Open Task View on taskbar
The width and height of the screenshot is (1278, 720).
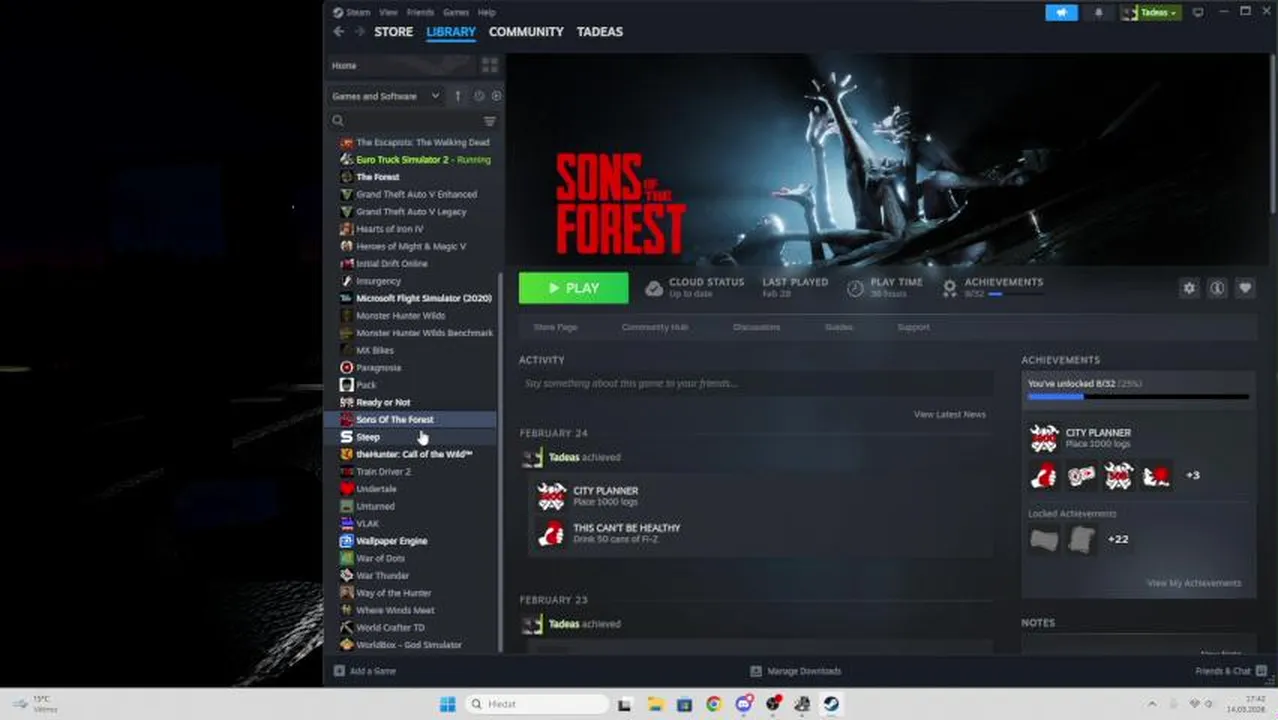coord(625,704)
